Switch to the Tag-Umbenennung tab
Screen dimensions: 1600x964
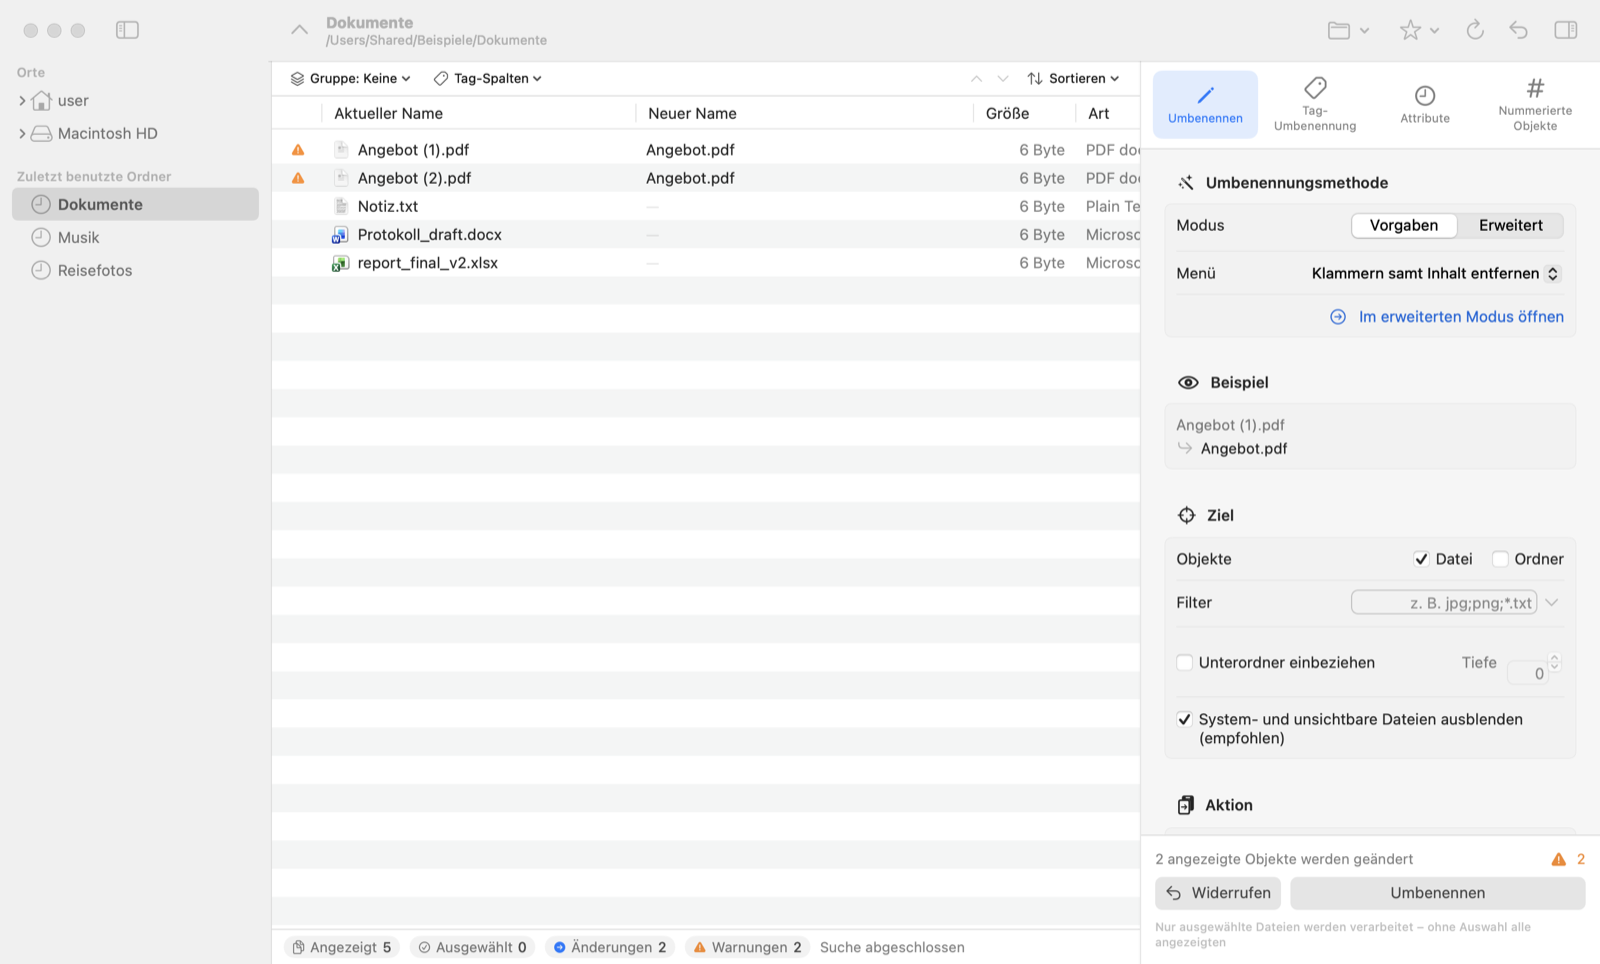point(1315,104)
